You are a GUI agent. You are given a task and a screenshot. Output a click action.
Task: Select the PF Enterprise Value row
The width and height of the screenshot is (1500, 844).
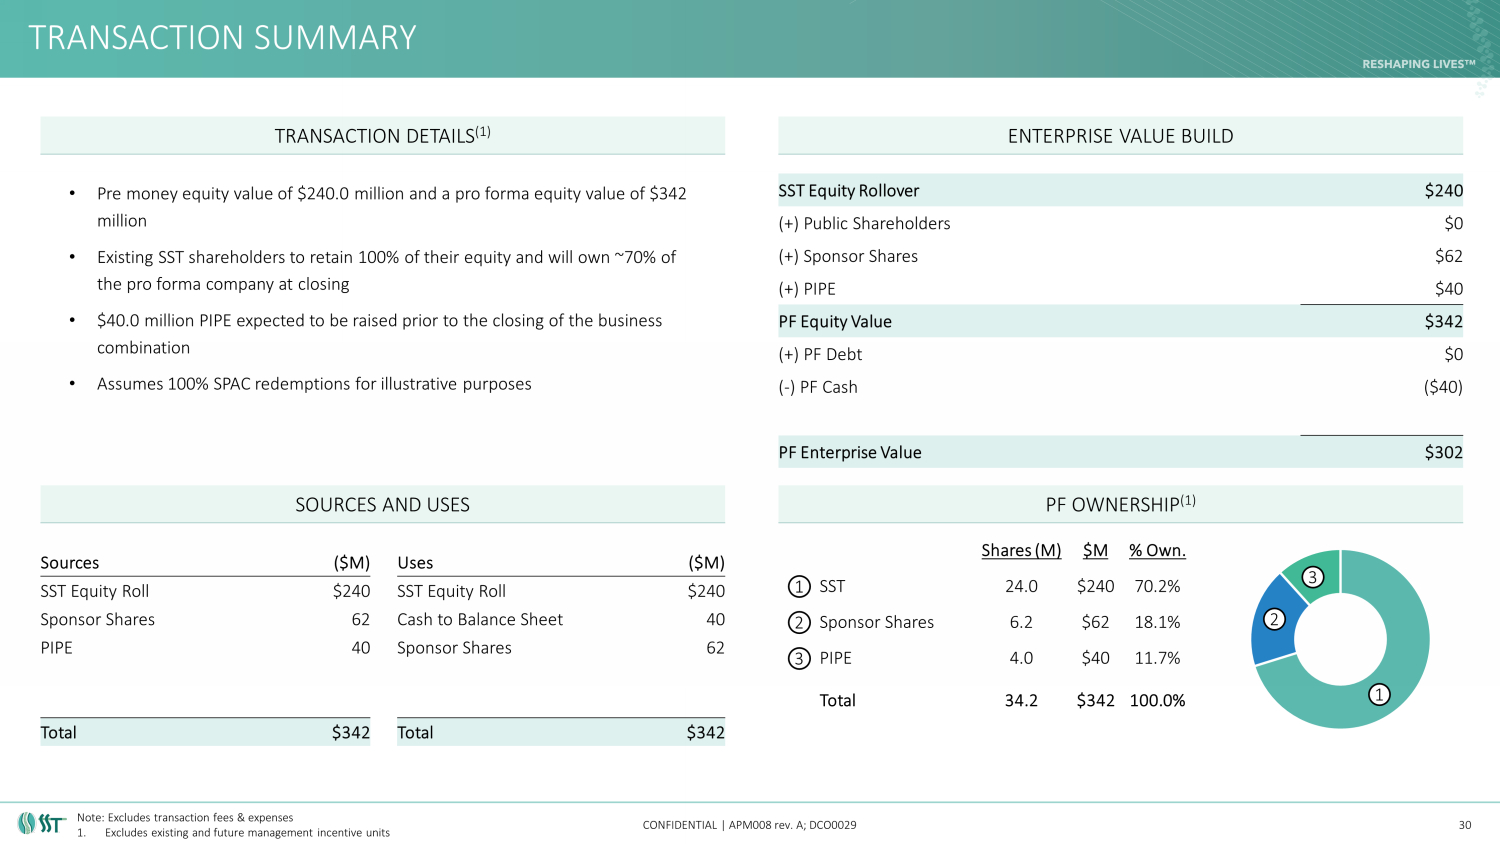[x=1120, y=452]
